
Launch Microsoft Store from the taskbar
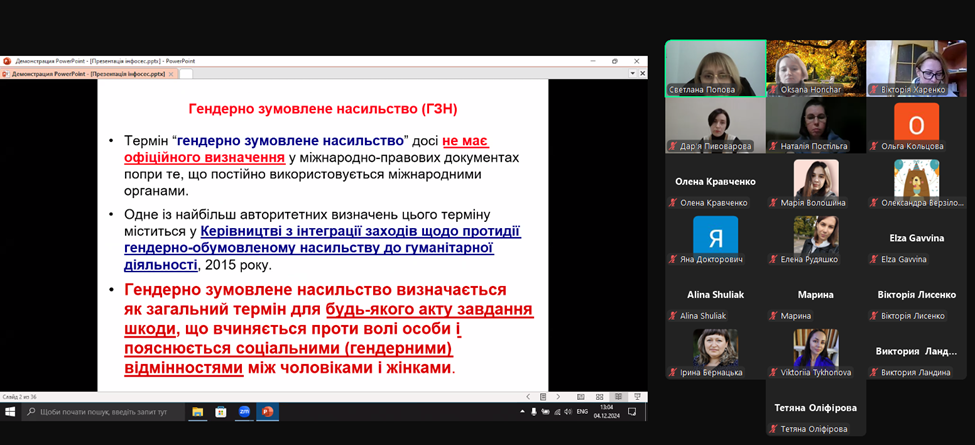[221, 411]
